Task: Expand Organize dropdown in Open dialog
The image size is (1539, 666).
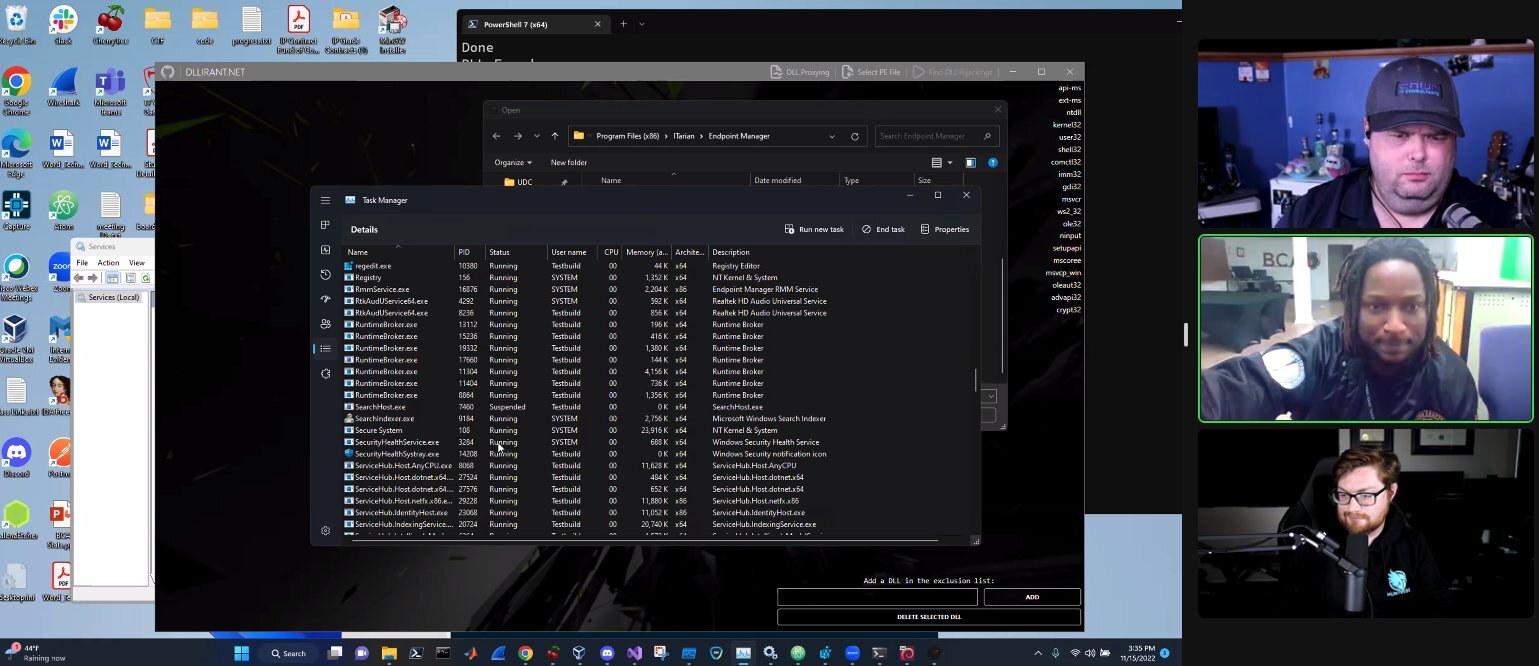Action: 513,162
